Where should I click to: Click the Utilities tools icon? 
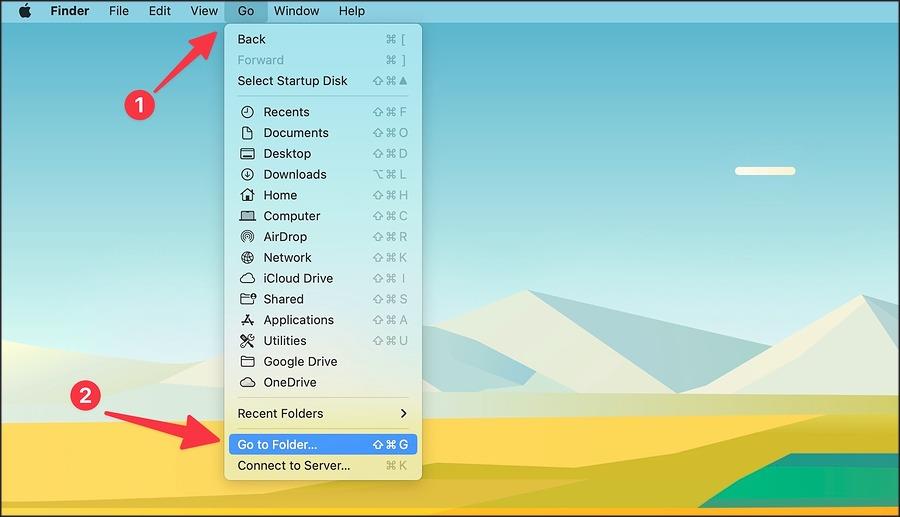tap(247, 340)
